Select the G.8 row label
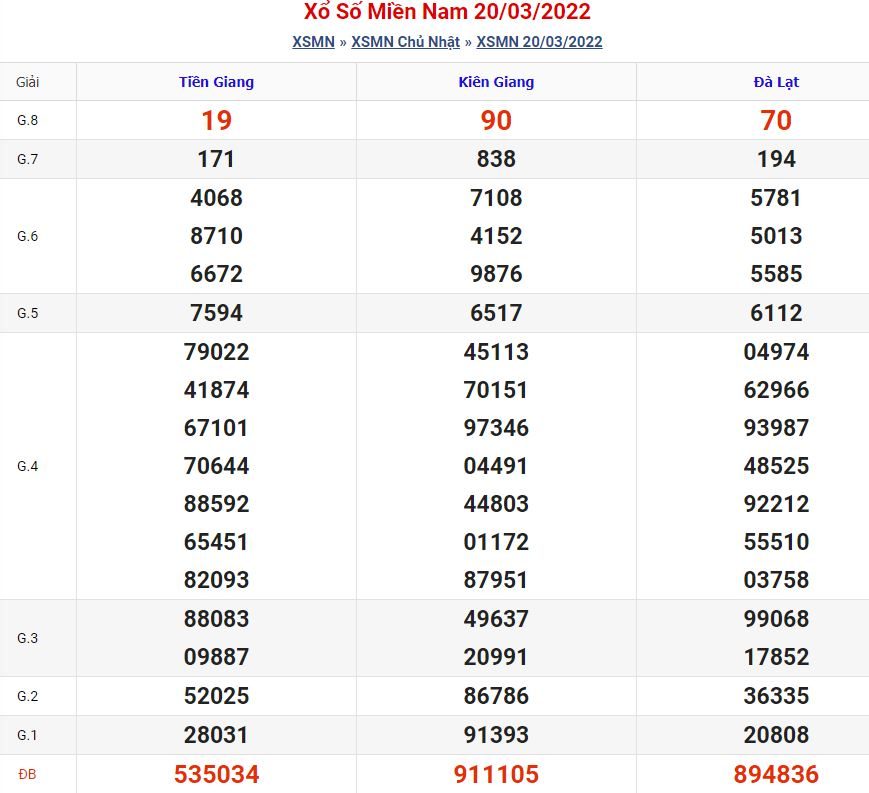The image size is (869, 793). point(28,120)
